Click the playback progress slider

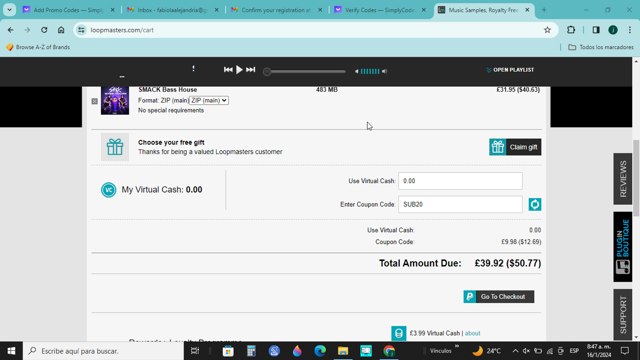pyautogui.click(x=304, y=71)
